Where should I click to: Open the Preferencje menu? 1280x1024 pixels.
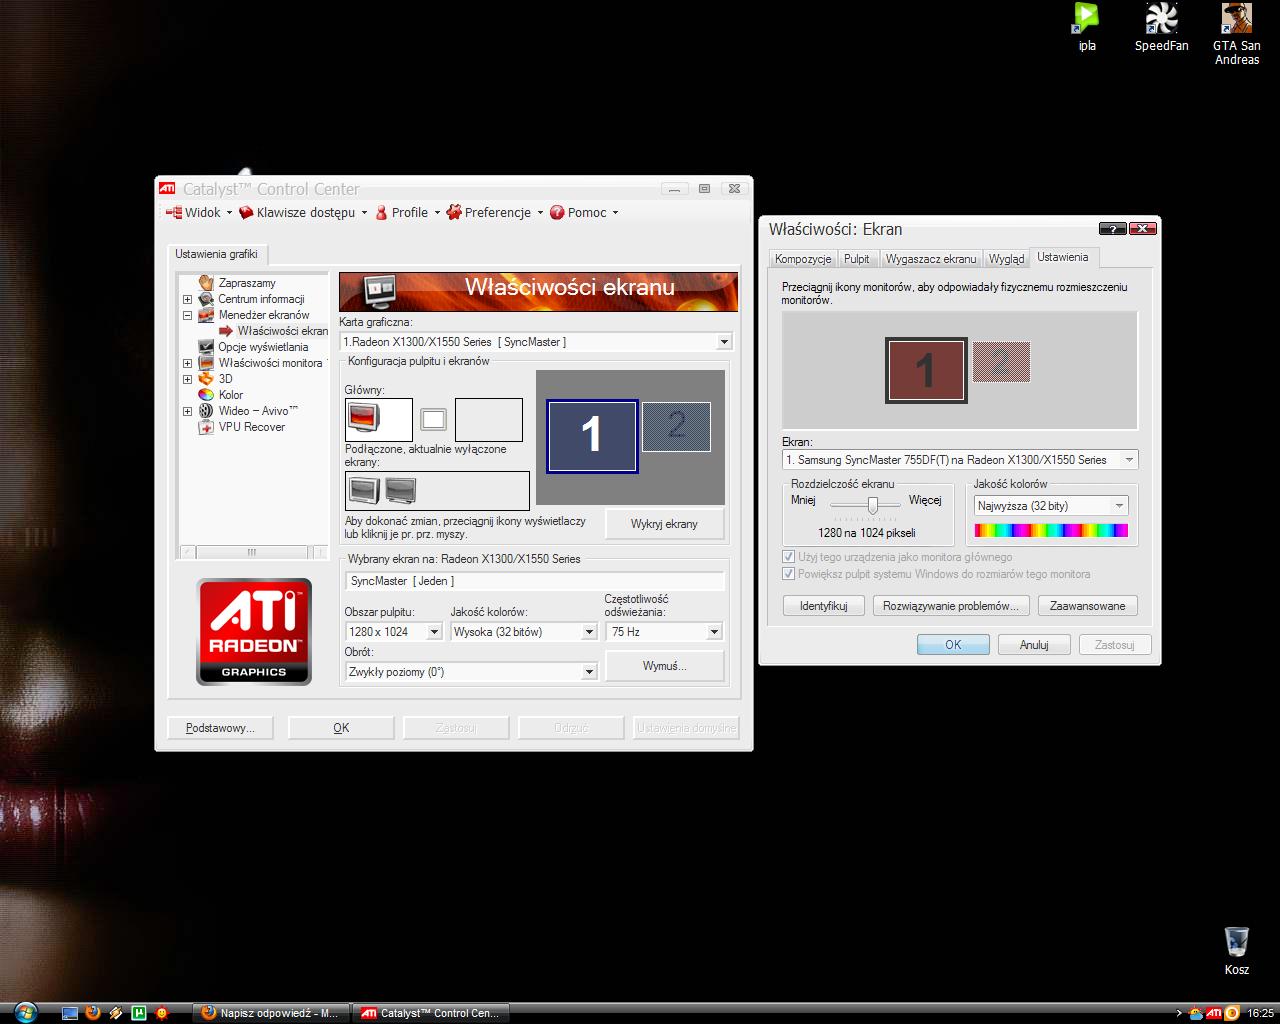pos(495,212)
